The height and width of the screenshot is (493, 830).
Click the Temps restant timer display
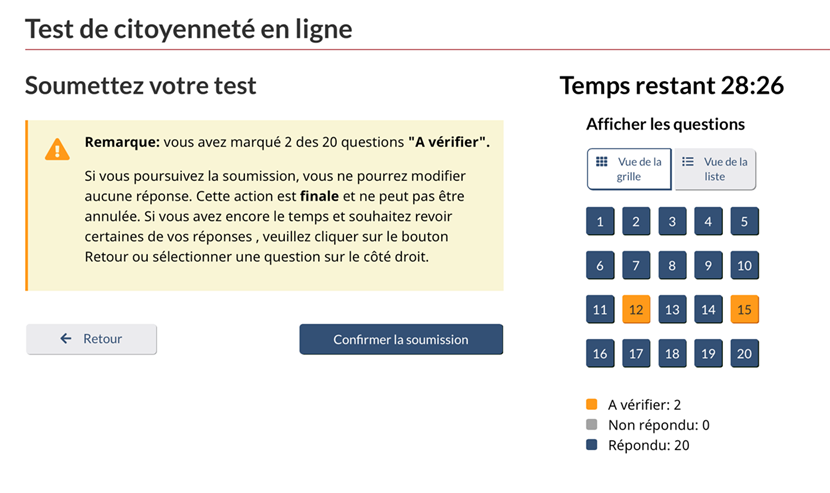coord(671,86)
